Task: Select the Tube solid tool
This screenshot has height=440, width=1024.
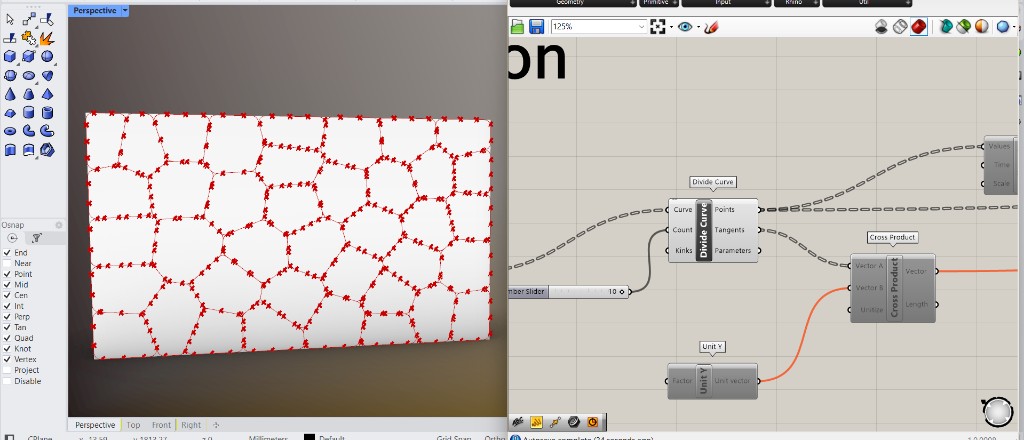Action: (46, 113)
